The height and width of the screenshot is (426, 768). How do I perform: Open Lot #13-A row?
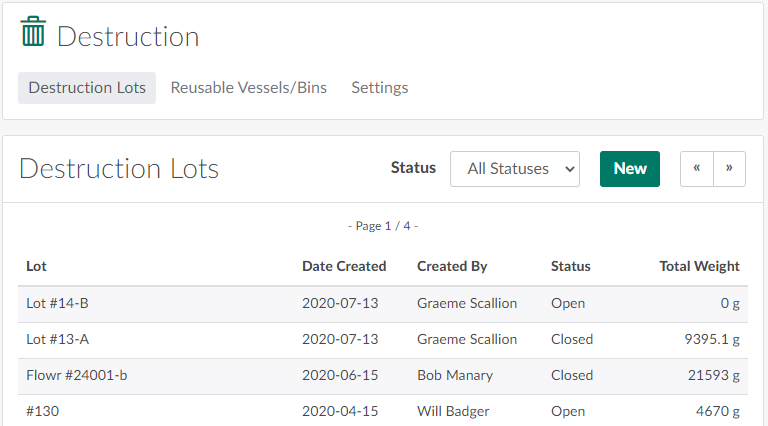pos(57,339)
